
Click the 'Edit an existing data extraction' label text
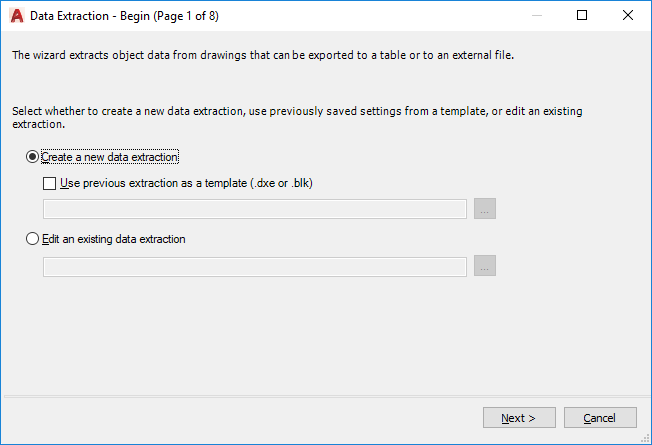[x=114, y=240]
